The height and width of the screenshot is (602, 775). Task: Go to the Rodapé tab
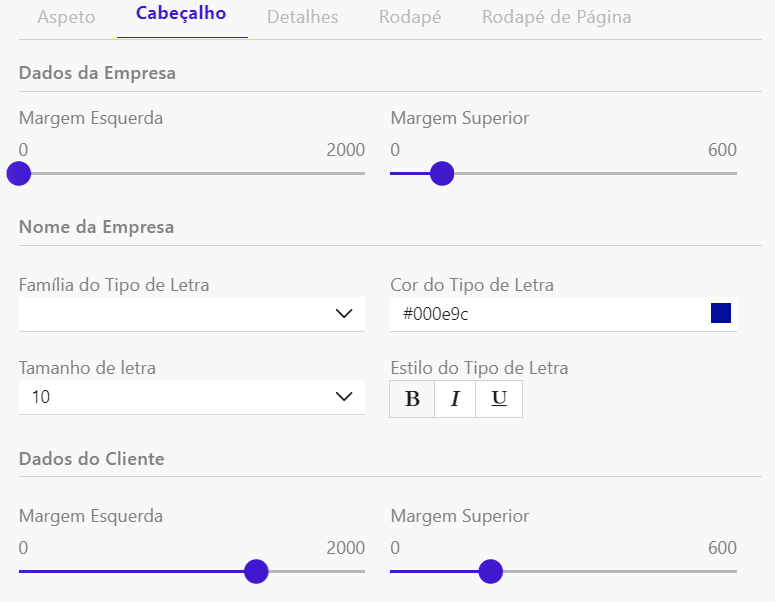[410, 17]
